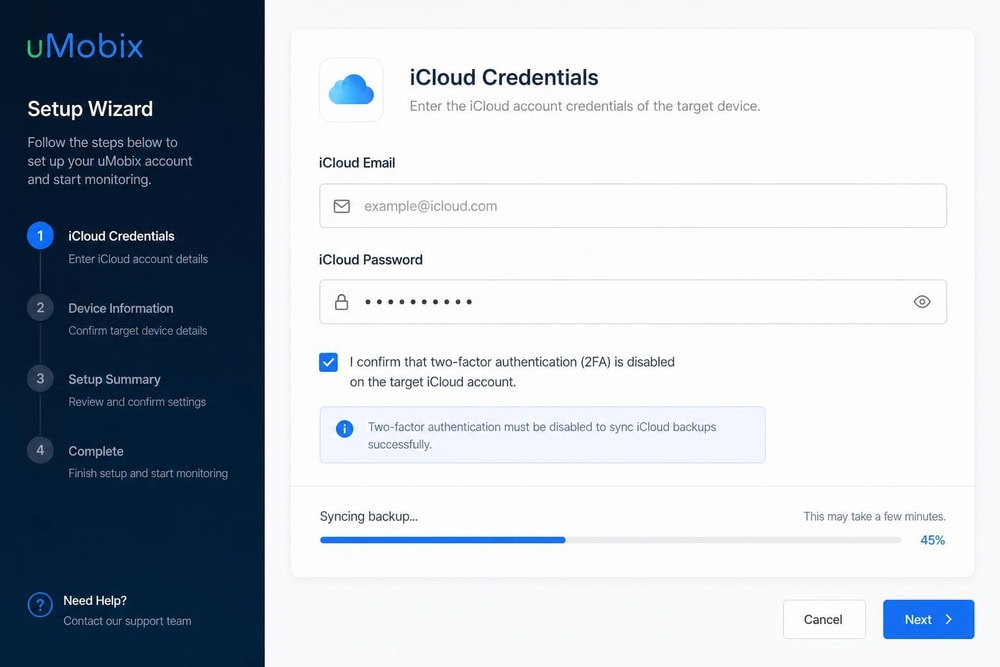Click the iCloud Password field label
Viewport: 1000px width, 667px height.
371,260
